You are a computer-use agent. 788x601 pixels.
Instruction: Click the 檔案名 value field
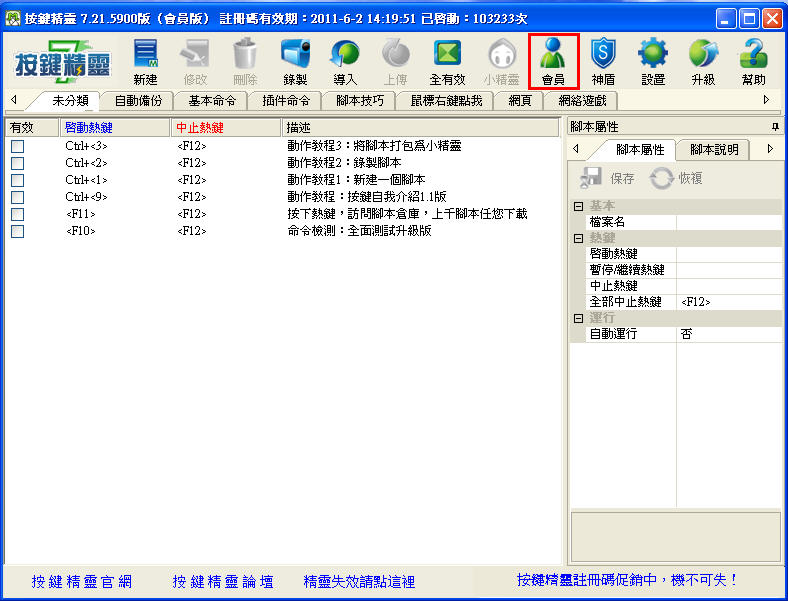(x=728, y=222)
